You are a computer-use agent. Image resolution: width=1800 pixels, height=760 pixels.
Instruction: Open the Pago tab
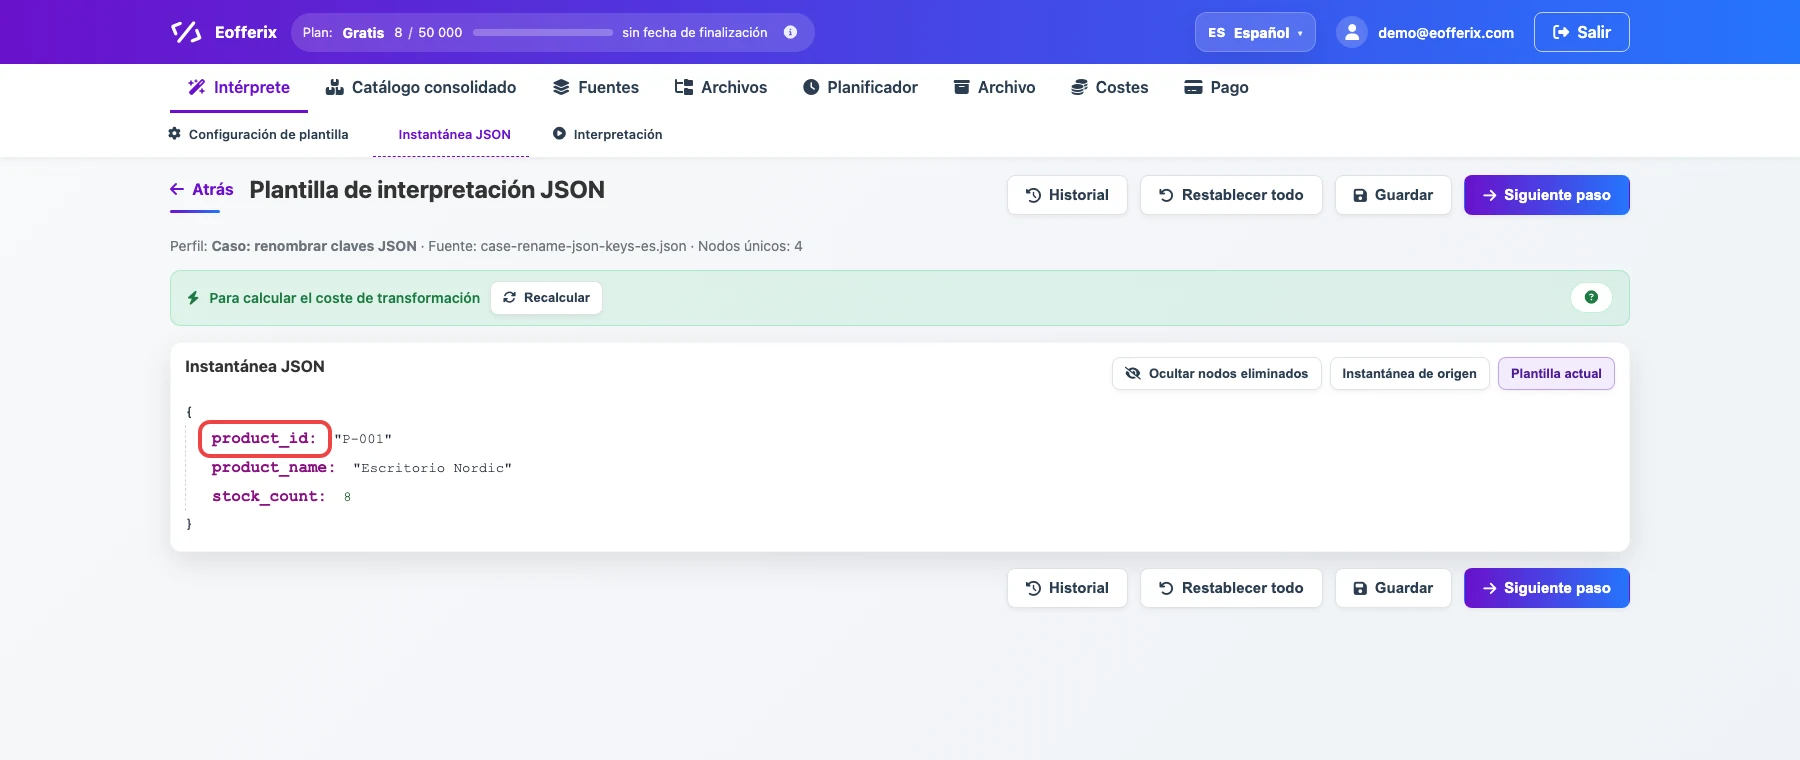pos(1216,87)
